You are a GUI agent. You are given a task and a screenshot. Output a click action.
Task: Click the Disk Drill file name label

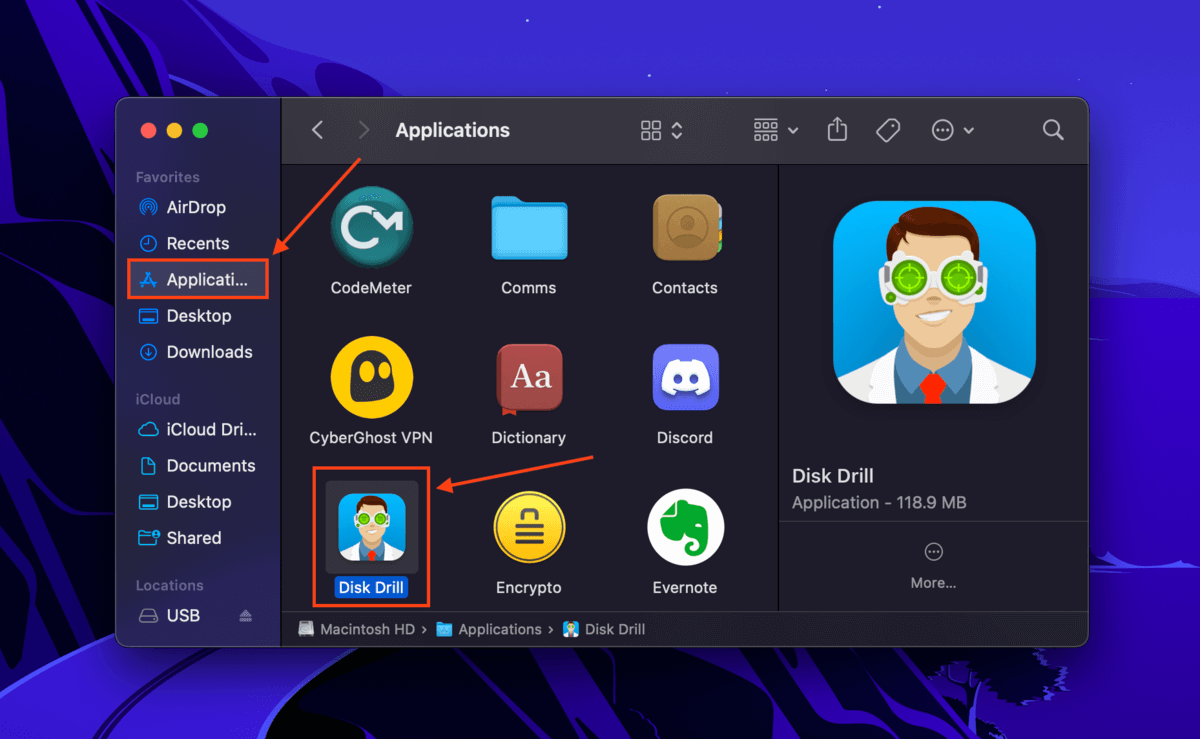pyautogui.click(x=371, y=587)
